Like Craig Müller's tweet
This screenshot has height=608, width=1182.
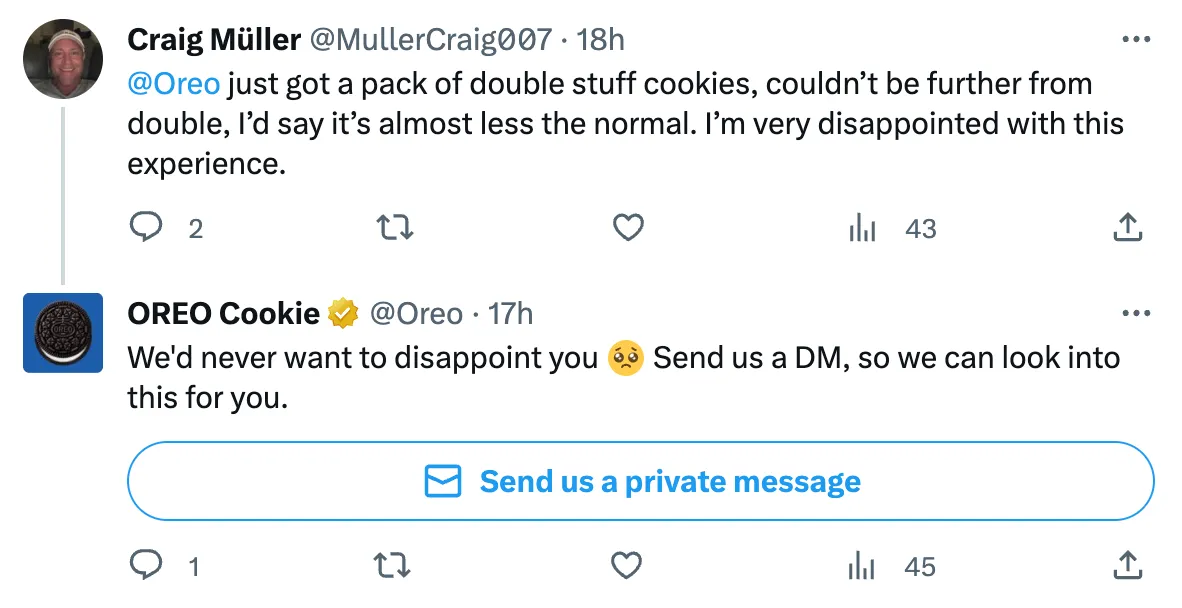tap(627, 229)
